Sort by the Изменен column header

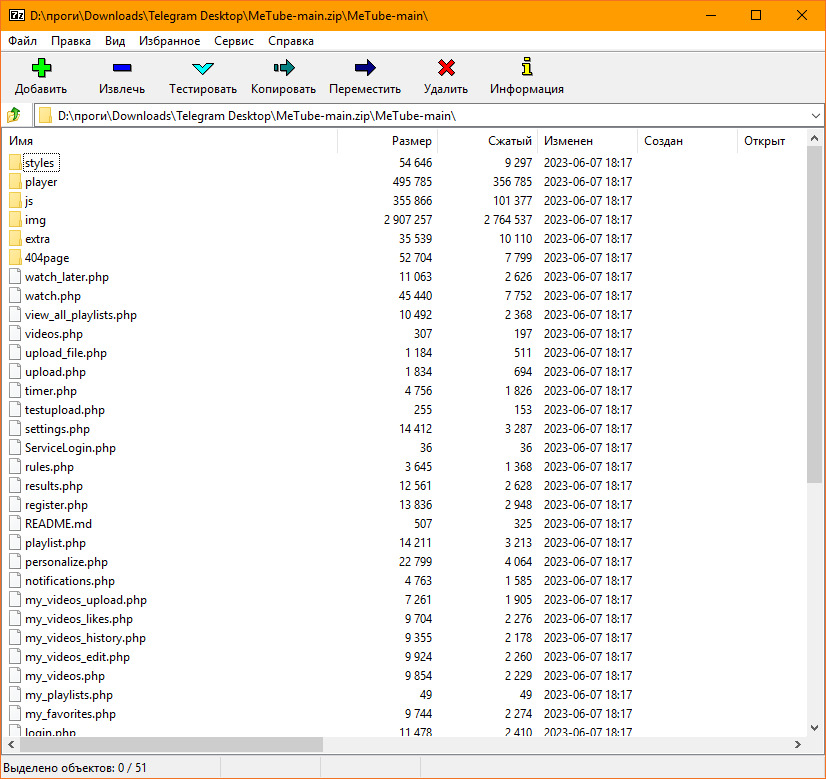coord(568,141)
